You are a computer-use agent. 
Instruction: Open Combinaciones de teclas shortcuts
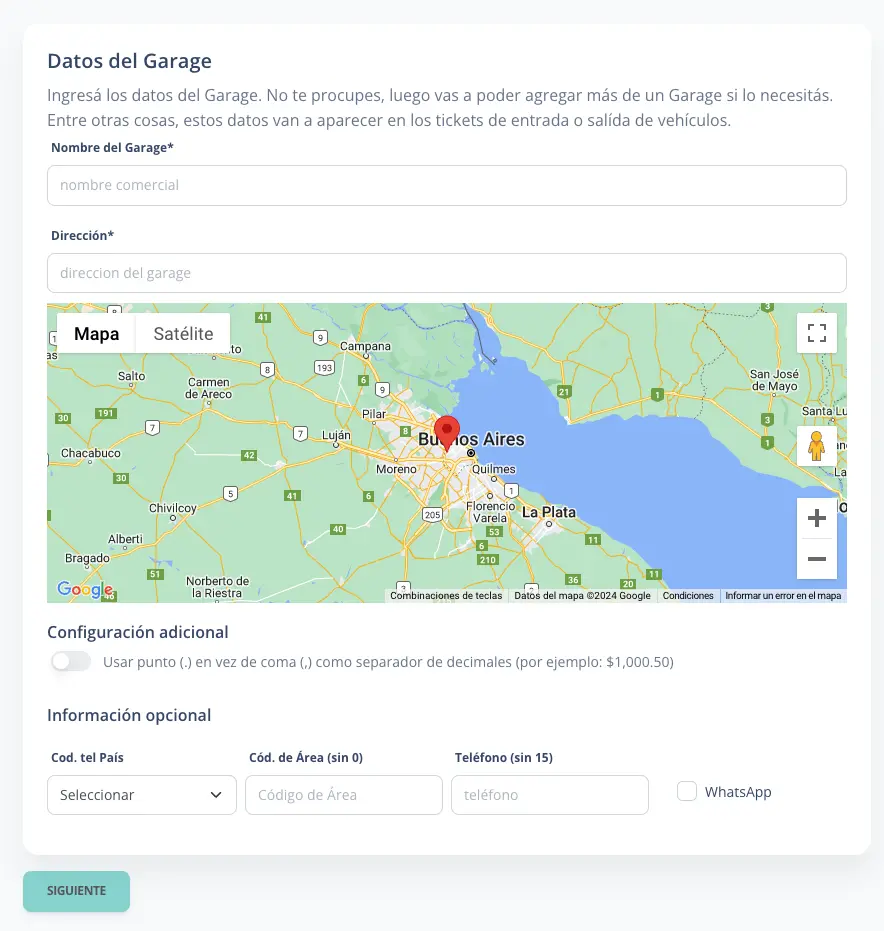pos(445,595)
